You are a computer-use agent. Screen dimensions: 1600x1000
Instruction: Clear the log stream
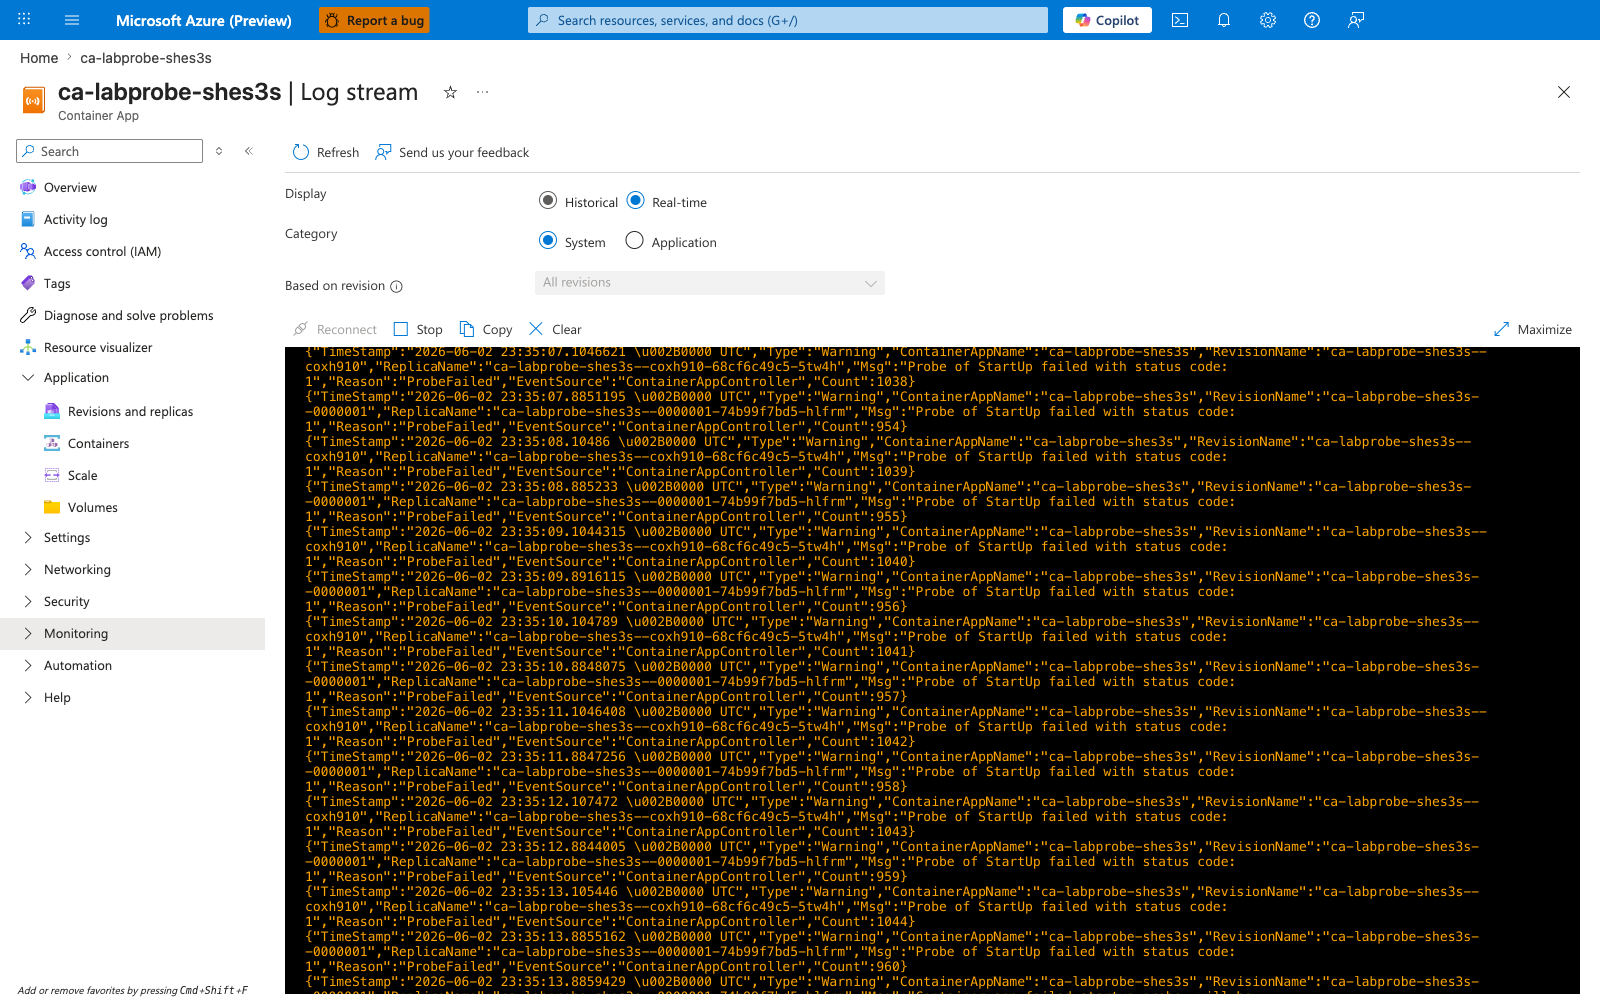(555, 329)
